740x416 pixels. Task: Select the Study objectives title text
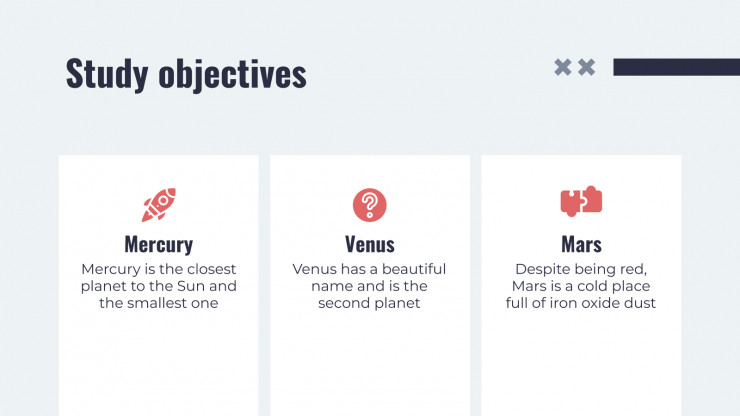(186, 74)
